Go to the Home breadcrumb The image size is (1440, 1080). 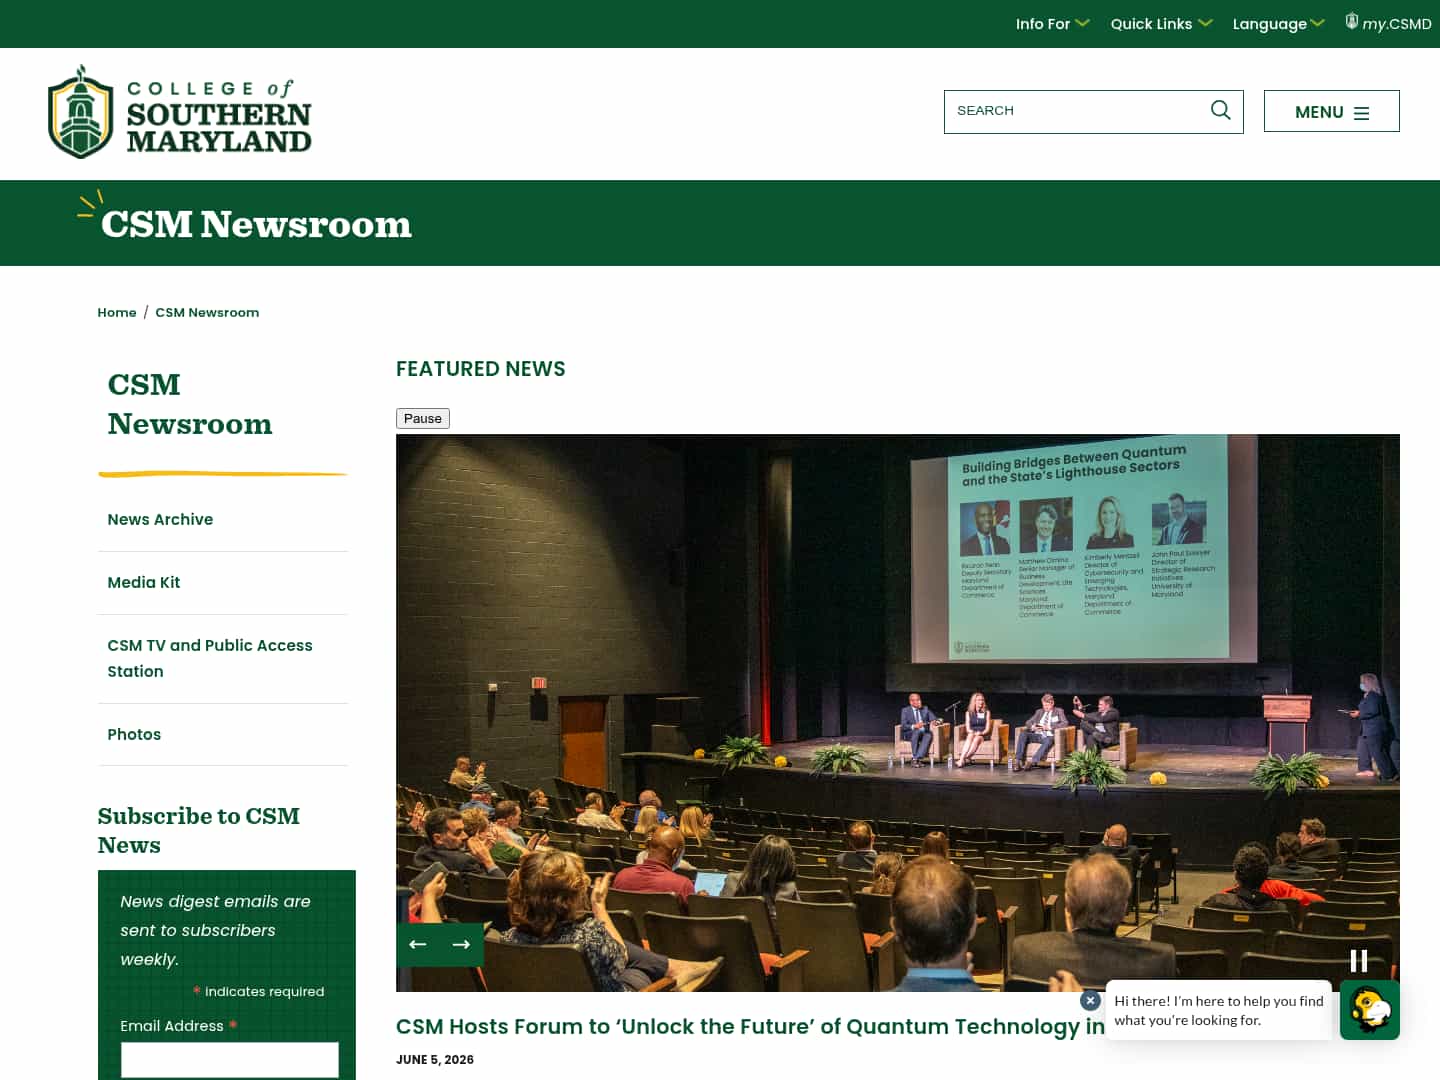point(117,312)
